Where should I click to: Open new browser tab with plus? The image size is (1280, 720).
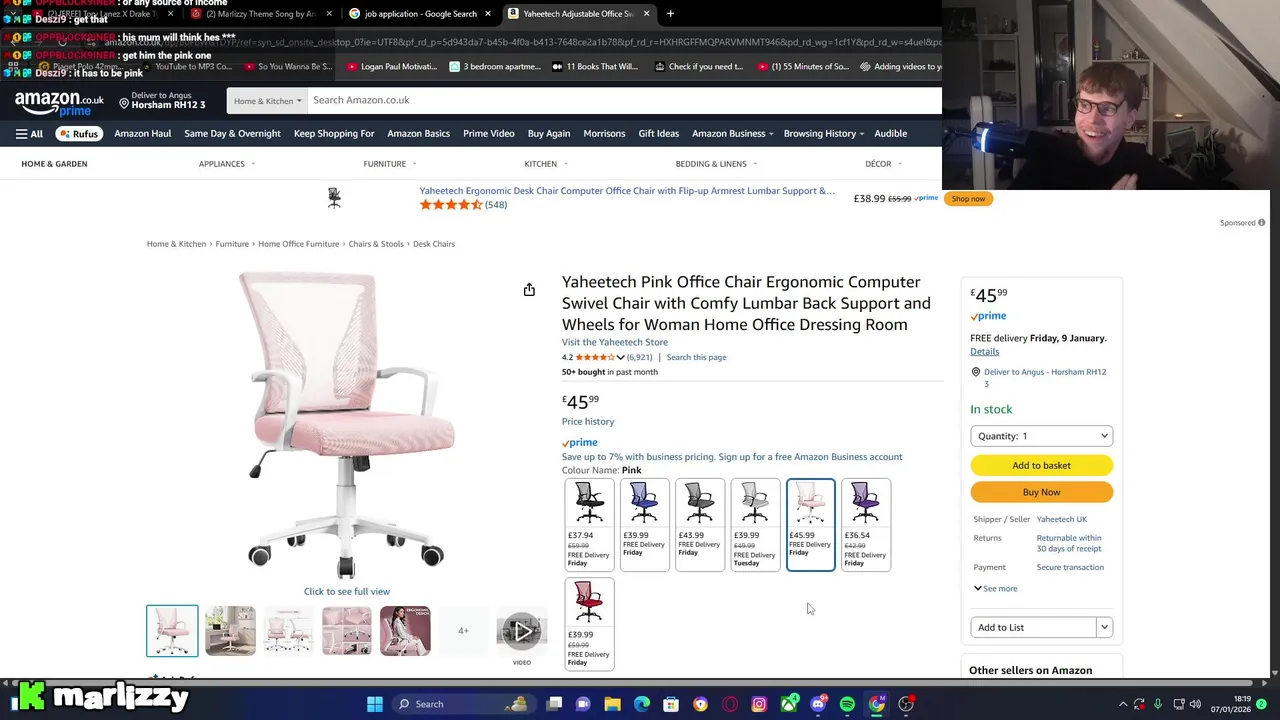pyautogui.click(x=670, y=14)
